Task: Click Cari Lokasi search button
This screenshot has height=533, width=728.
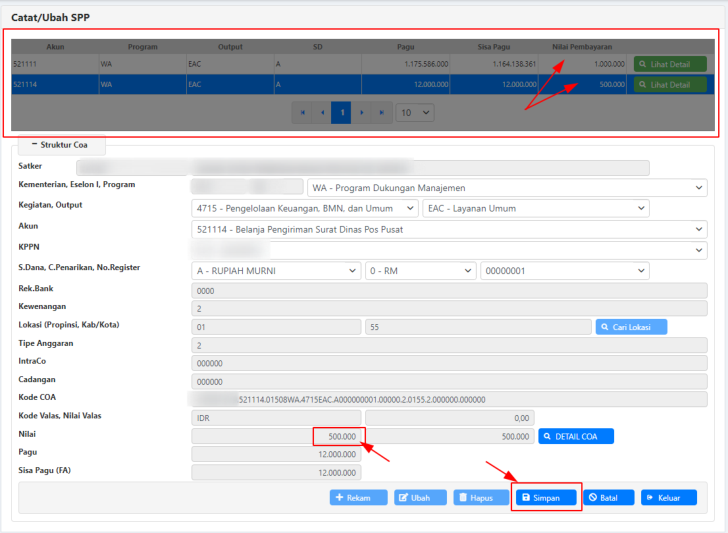Action: click(631, 327)
